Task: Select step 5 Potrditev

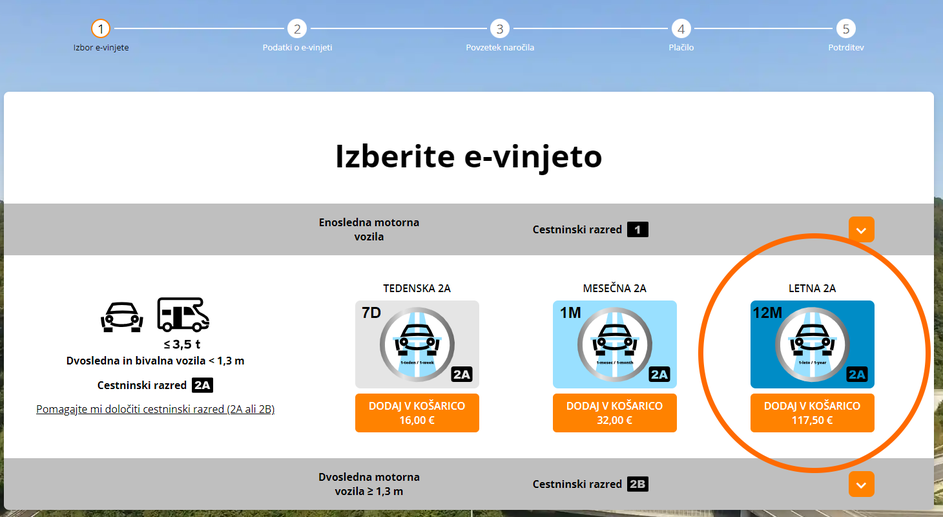Action: [x=846, y=29]
